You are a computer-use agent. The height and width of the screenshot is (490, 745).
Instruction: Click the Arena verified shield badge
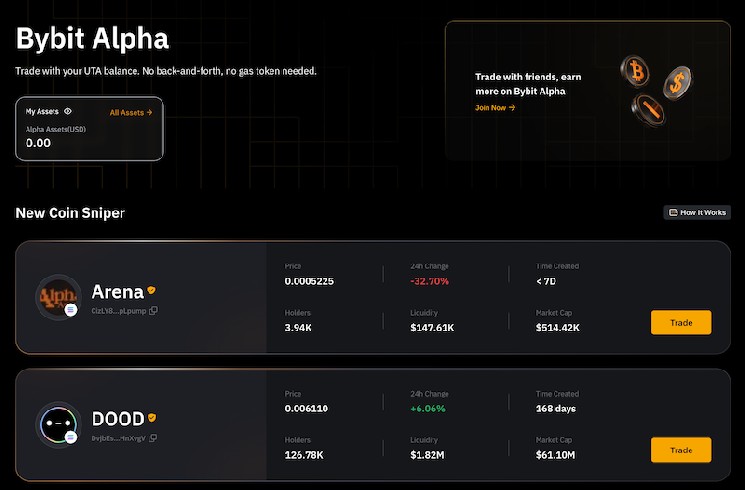152,291
